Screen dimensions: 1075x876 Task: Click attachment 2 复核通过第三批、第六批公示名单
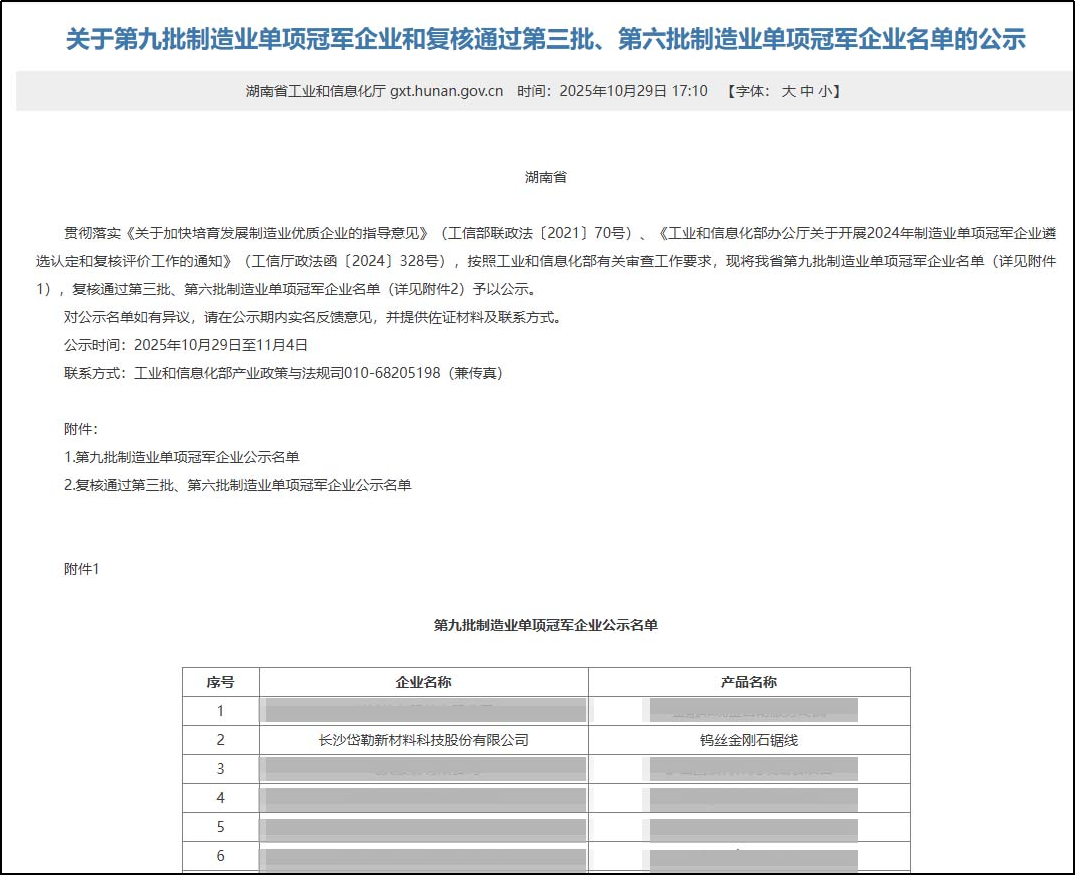[237, 485]
